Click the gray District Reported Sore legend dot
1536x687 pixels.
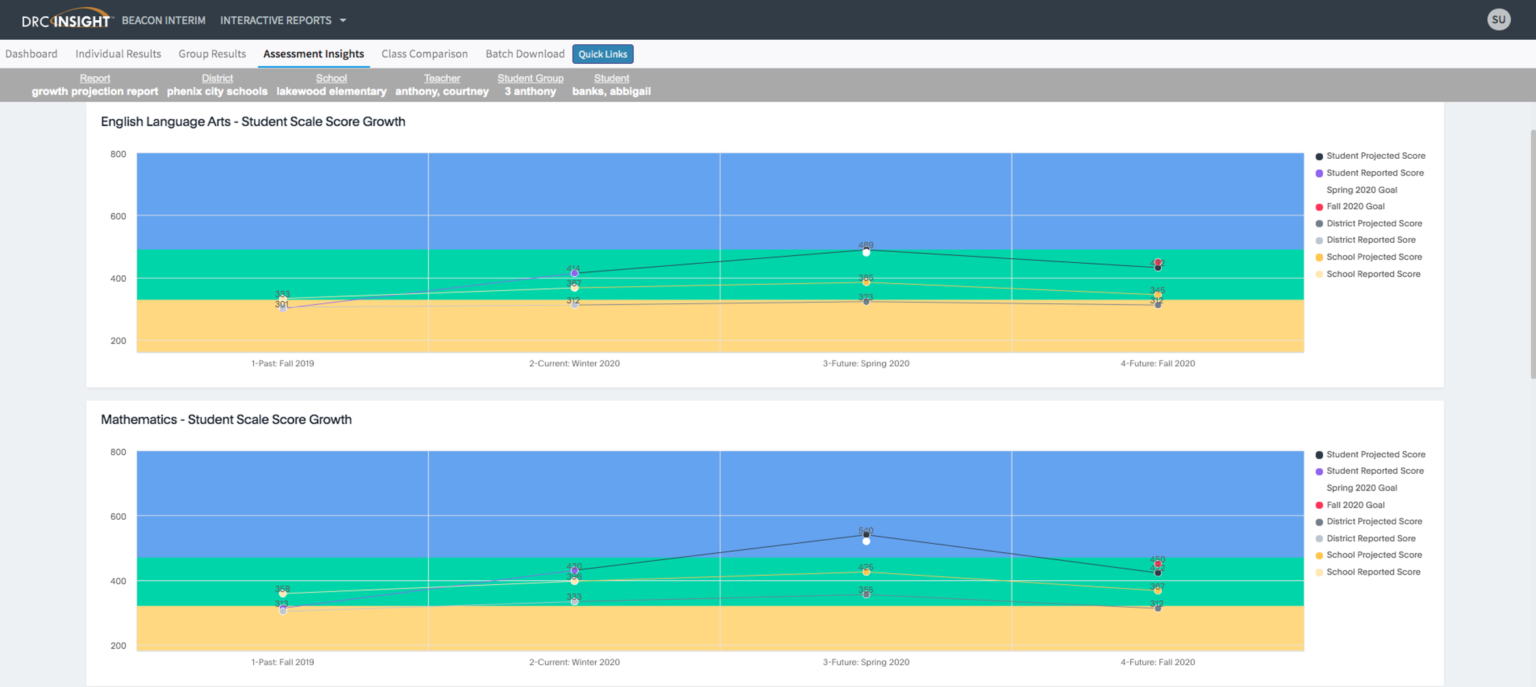1321,240
